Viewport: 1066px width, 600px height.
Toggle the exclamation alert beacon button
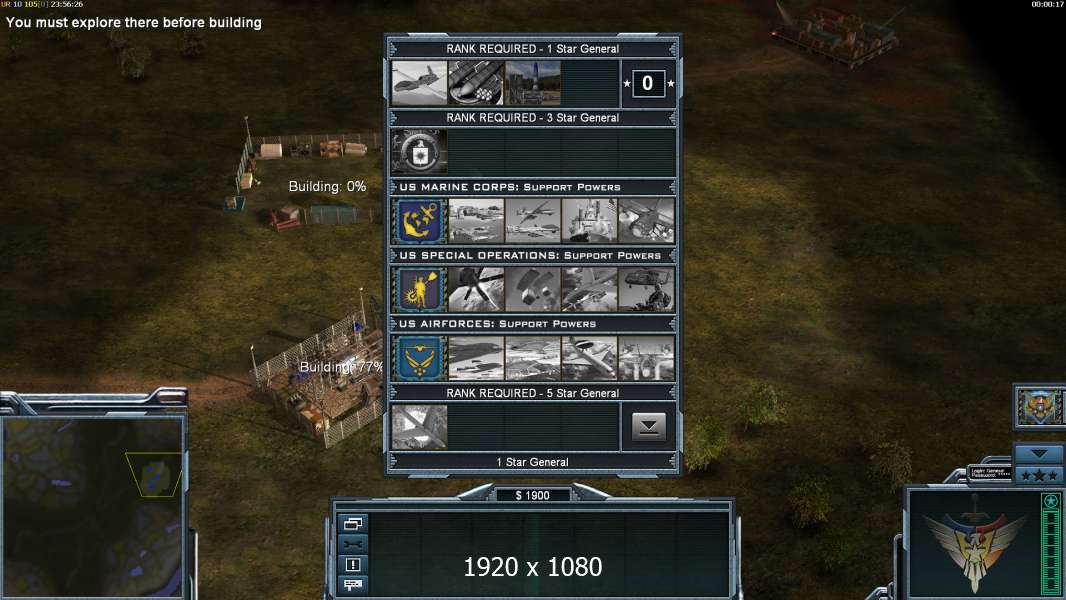(353, 564)
